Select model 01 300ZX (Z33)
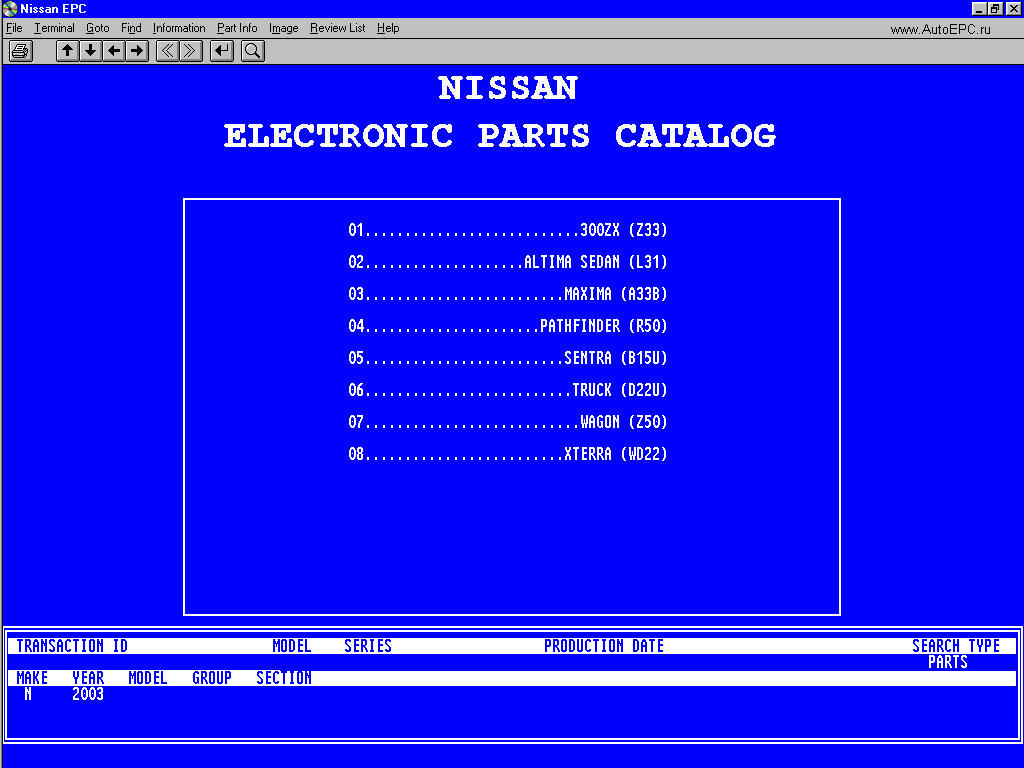 tap(507, 230)
